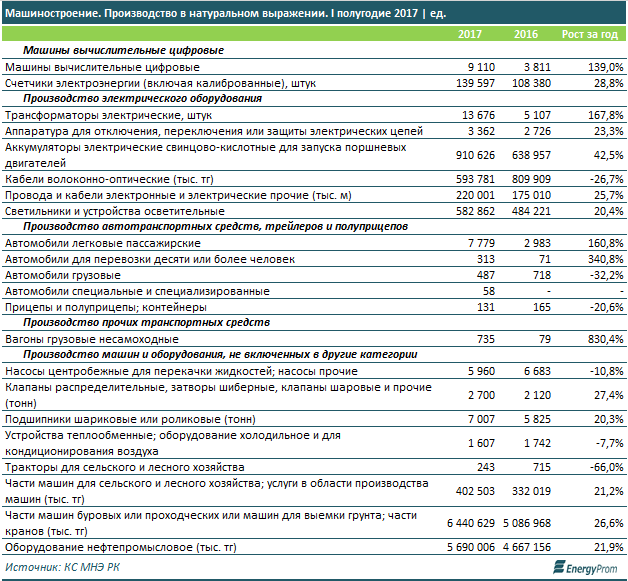
Task: Click the 2017 column header
Action: (x=470, y=34)
